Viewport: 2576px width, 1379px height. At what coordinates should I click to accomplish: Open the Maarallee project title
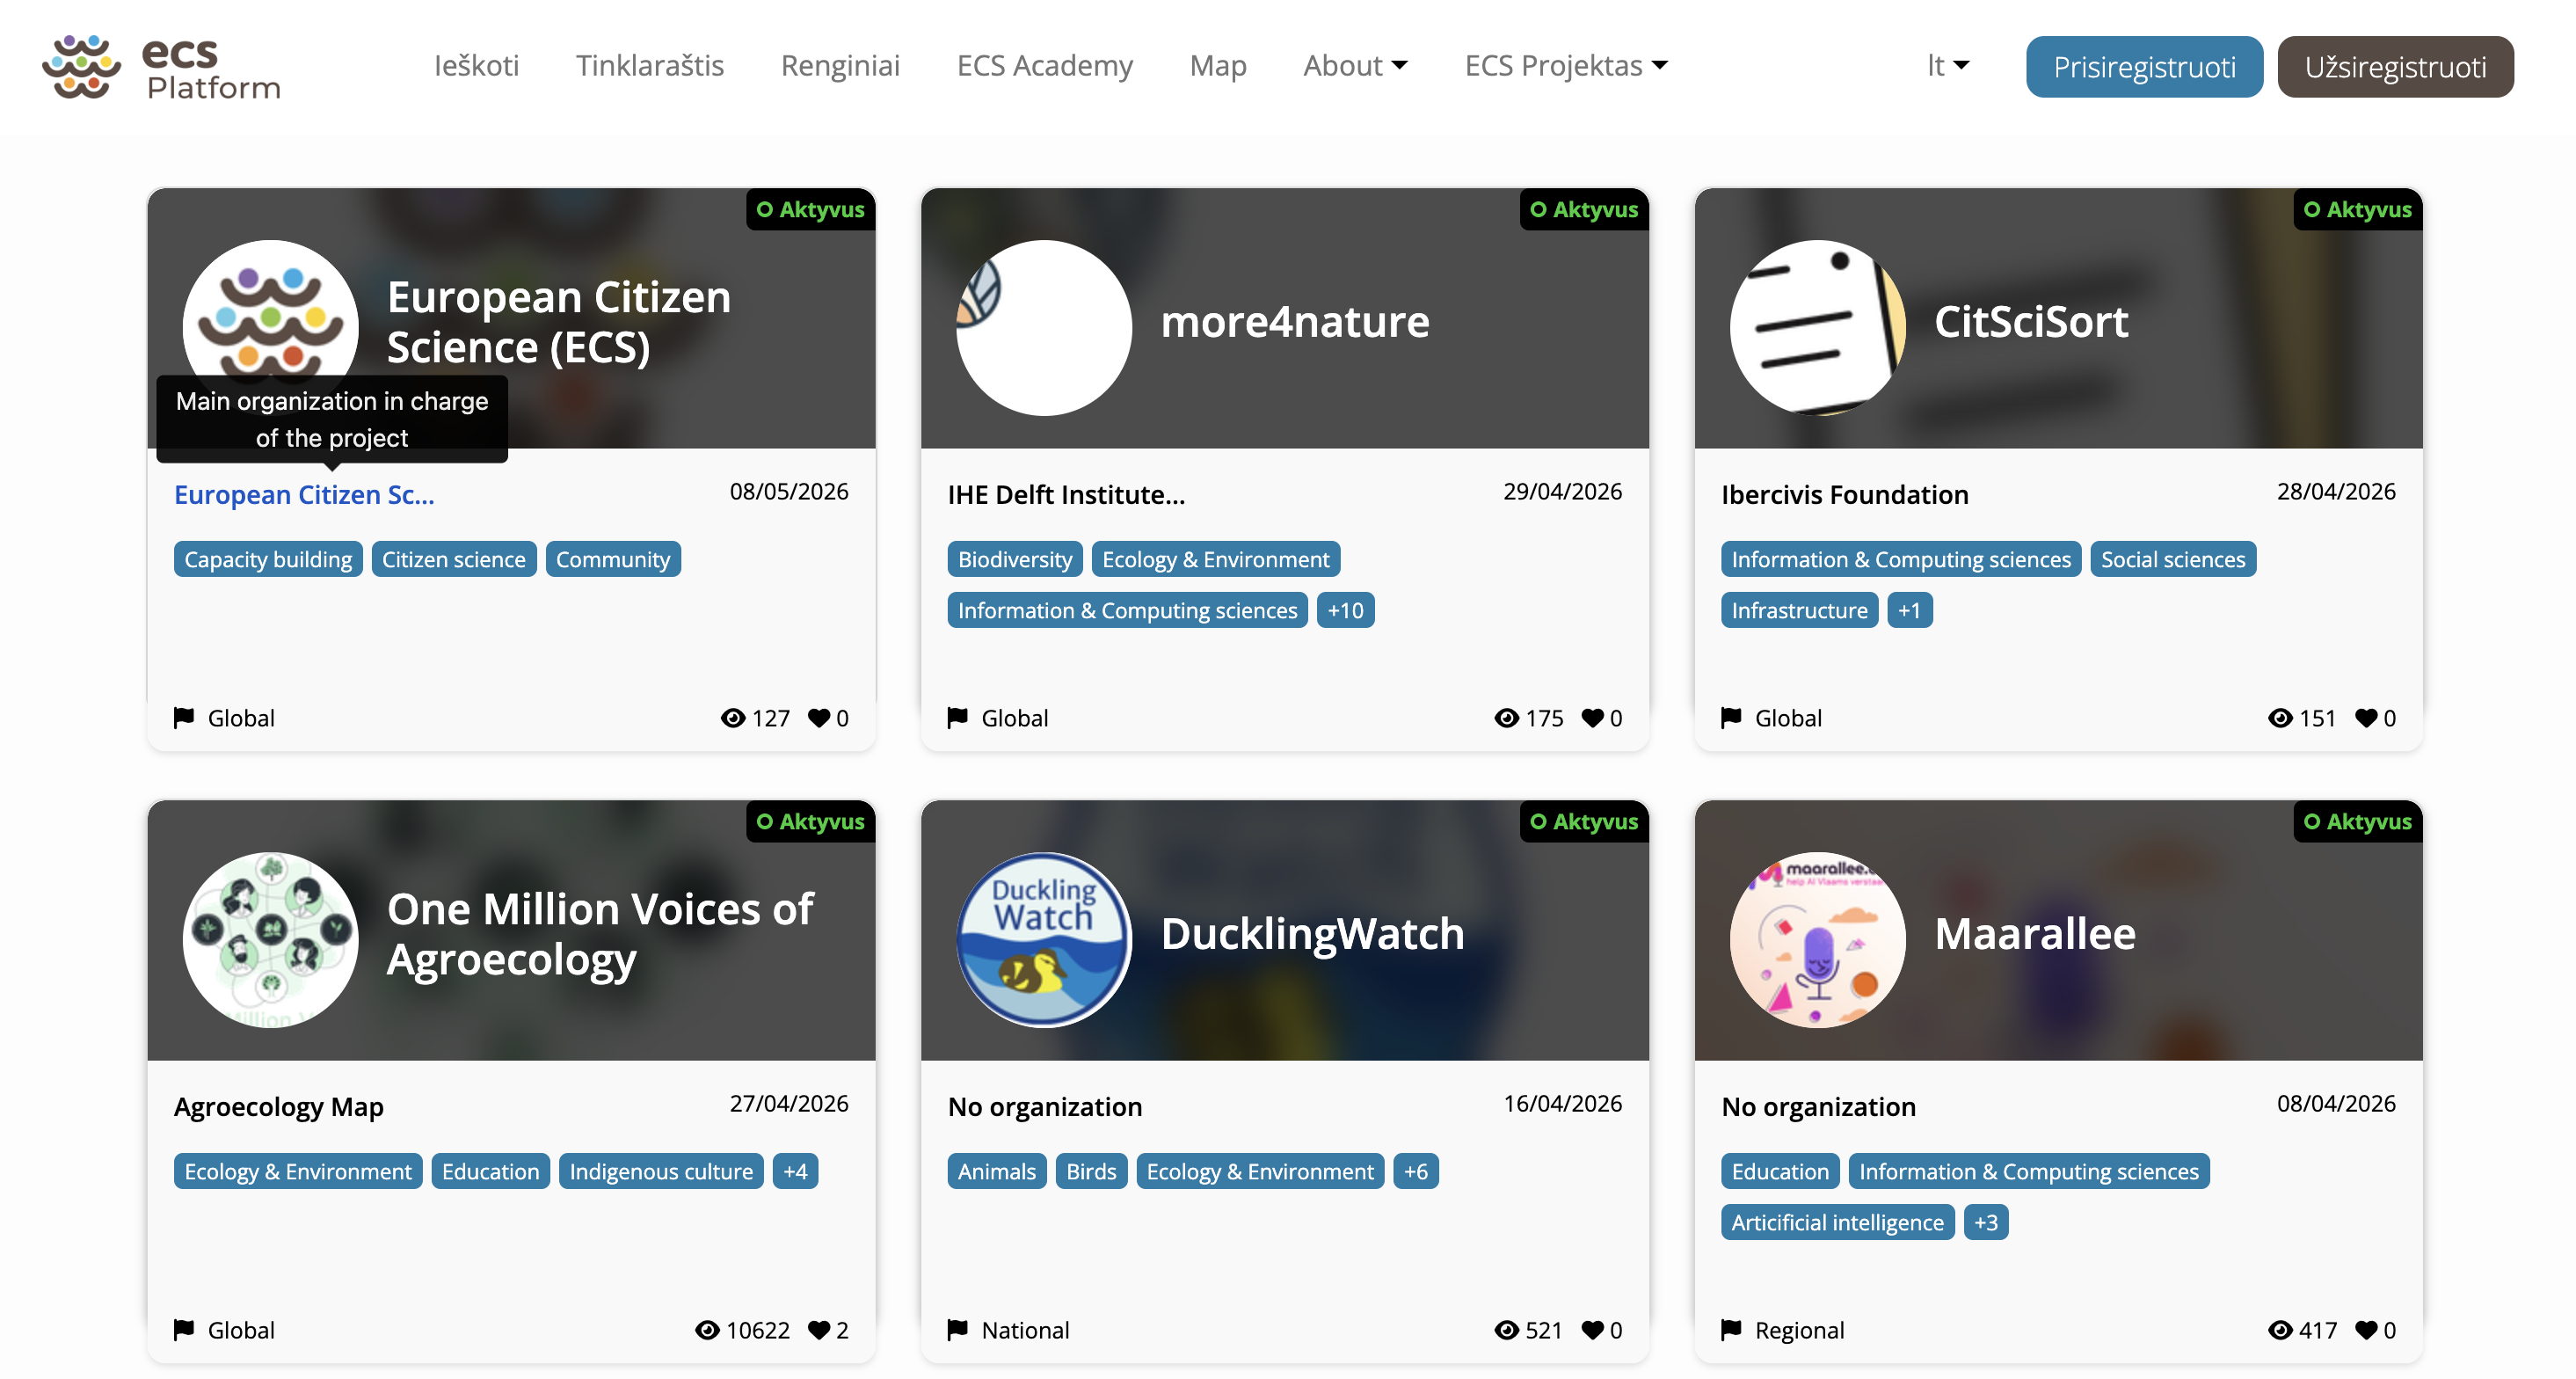click(x=2034, y=934)
